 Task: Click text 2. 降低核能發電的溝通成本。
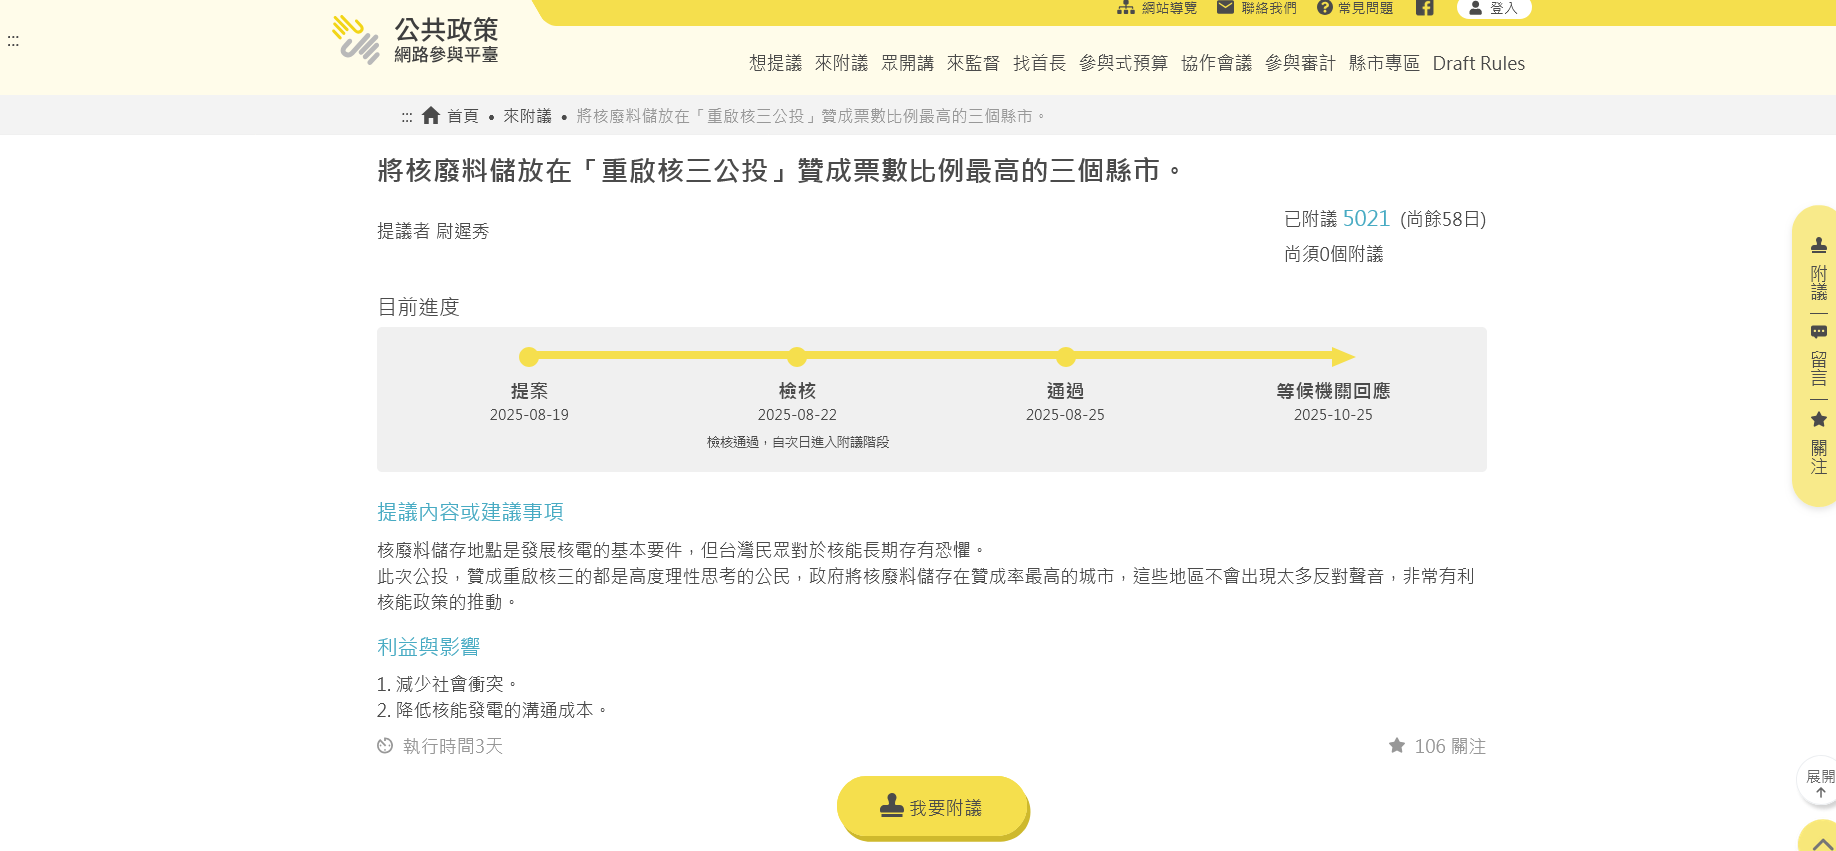pos(493,710)
